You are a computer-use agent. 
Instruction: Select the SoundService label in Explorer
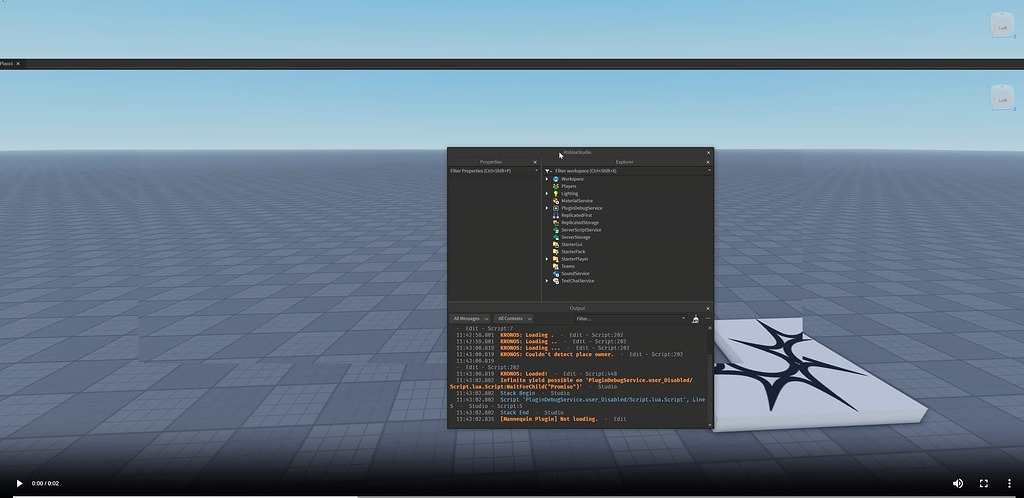point(575,273)
